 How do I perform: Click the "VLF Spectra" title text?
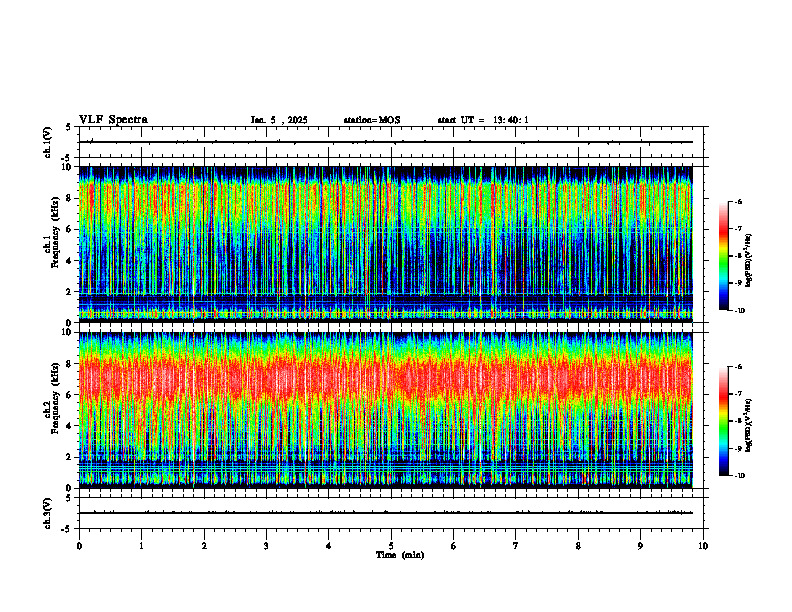pyautogui.click(x=113, y=120)
